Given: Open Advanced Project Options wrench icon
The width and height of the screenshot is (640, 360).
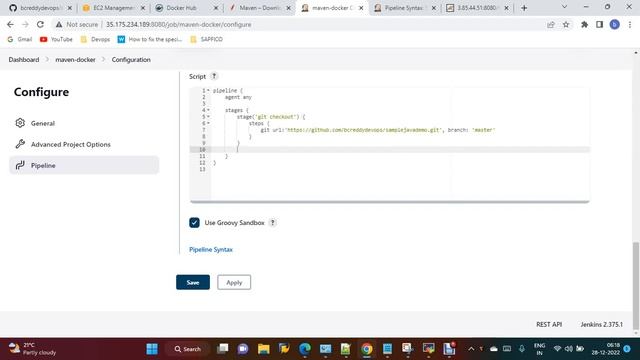Looking at the screenshot, I should click(20, 144).
